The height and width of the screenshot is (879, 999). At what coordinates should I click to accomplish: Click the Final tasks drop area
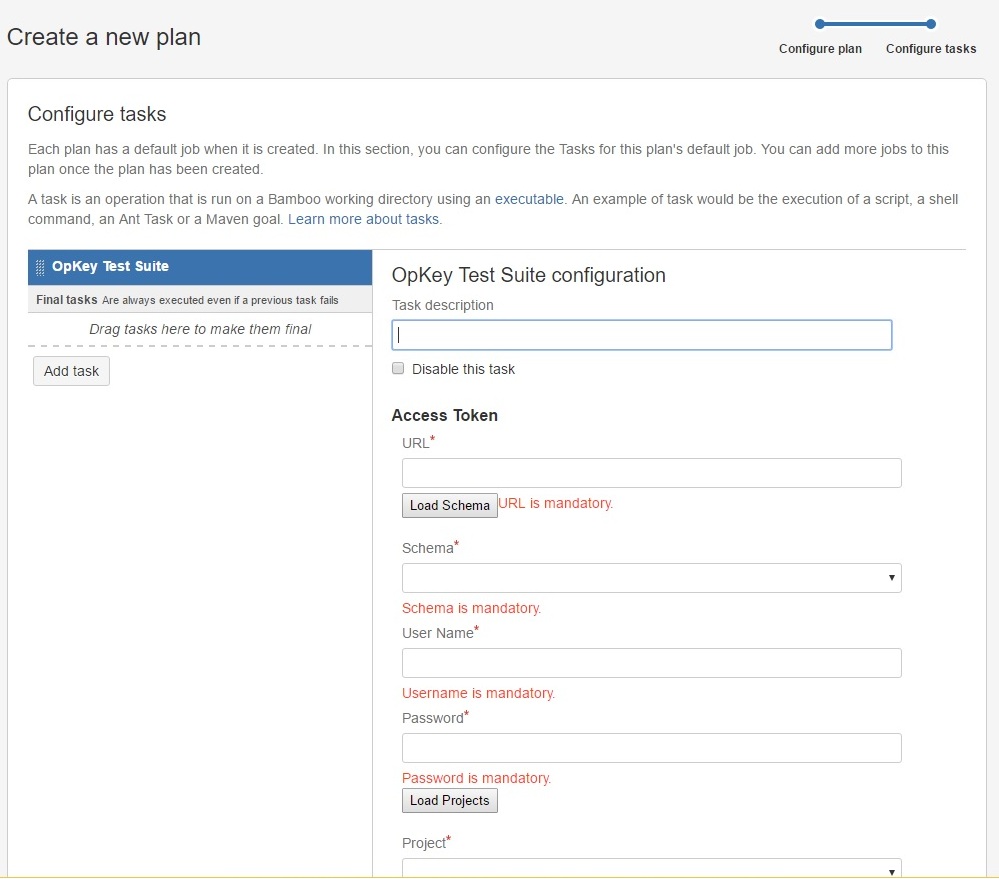tap(199, 329)
